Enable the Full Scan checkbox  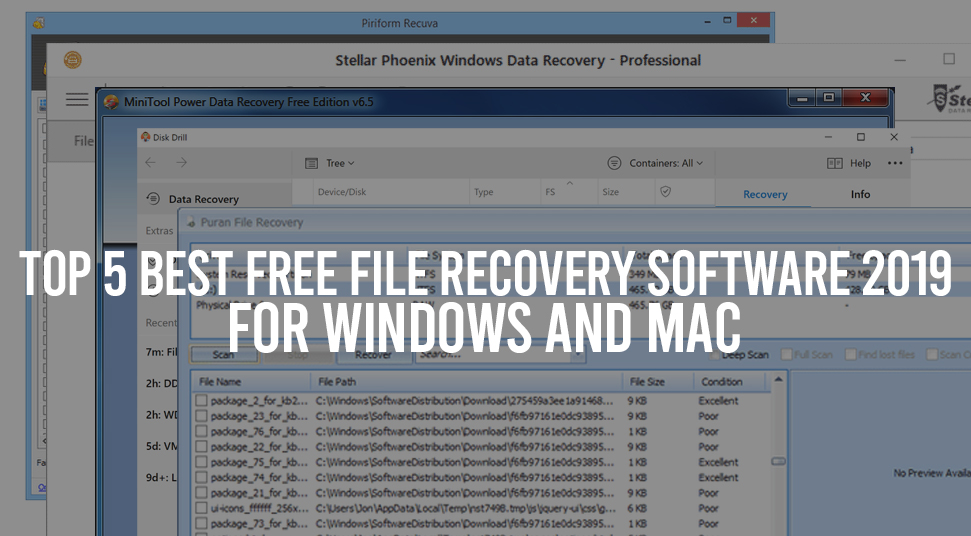coord(786,355)
